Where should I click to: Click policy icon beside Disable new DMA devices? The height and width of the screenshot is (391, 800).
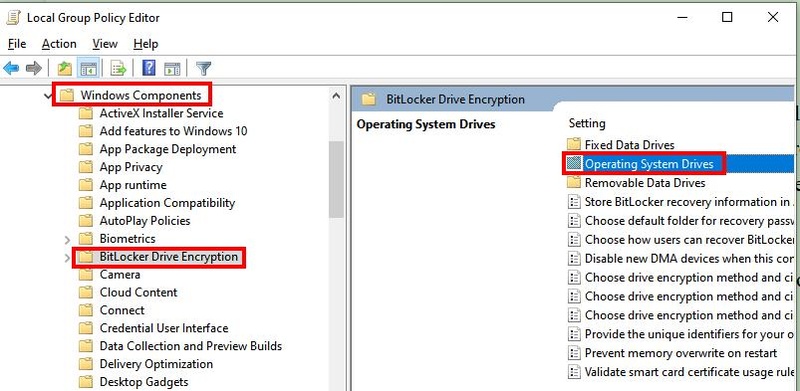click(574, 258)
